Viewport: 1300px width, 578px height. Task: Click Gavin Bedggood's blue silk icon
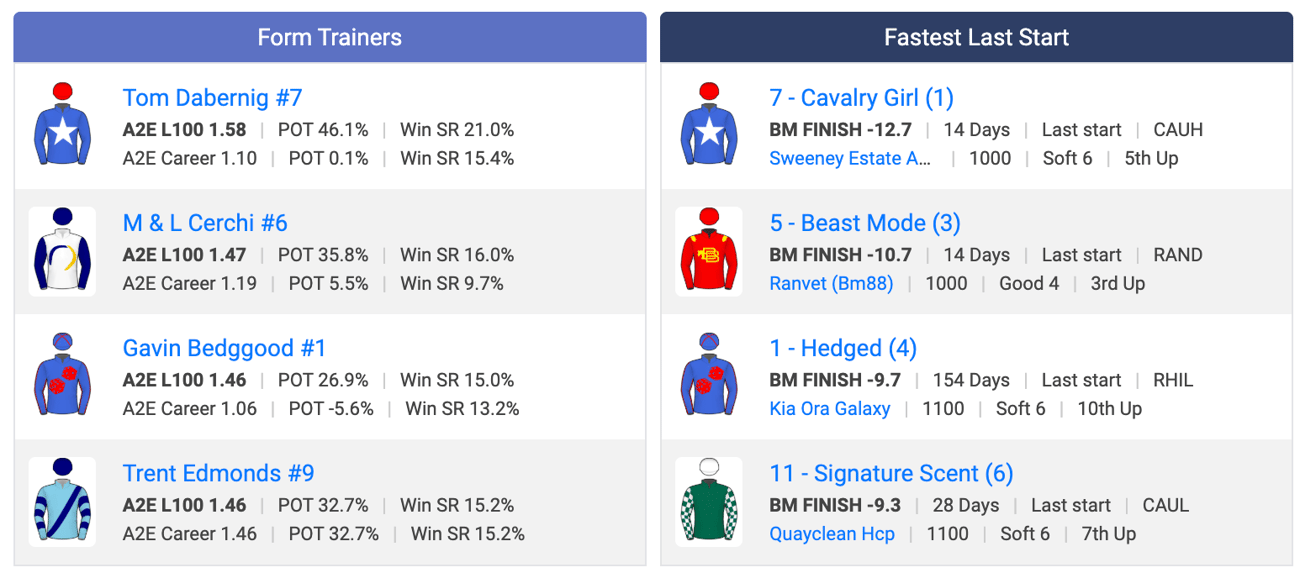[62, 377]
